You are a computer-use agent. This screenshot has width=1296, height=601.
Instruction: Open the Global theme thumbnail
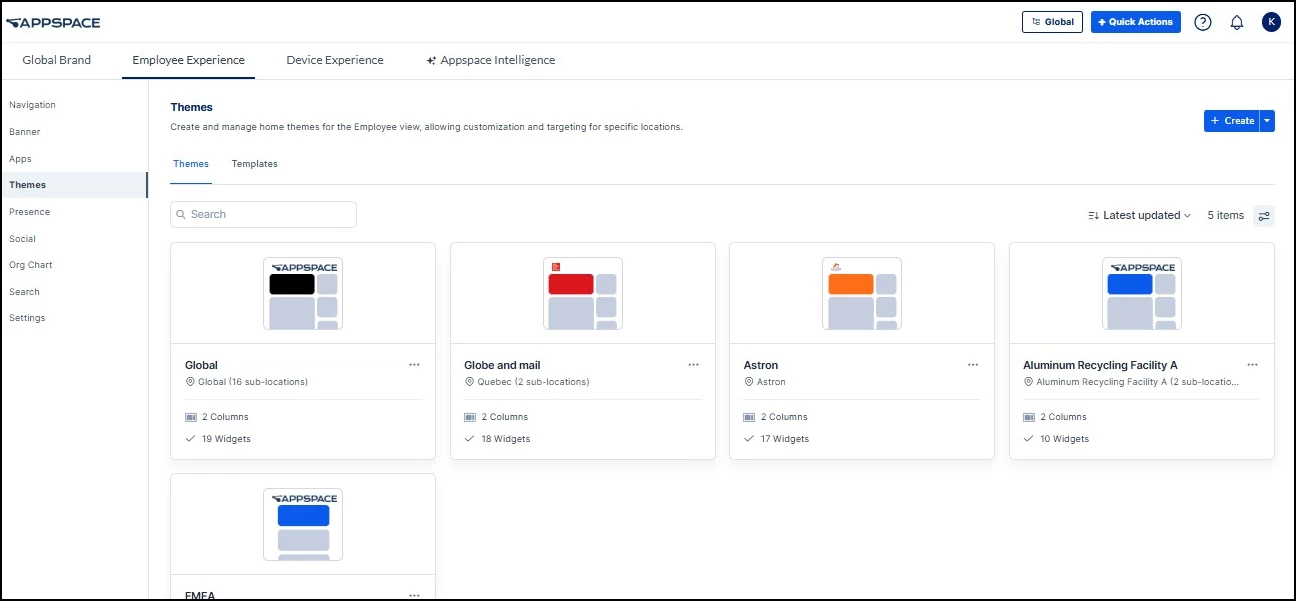(x=303, y=293)
